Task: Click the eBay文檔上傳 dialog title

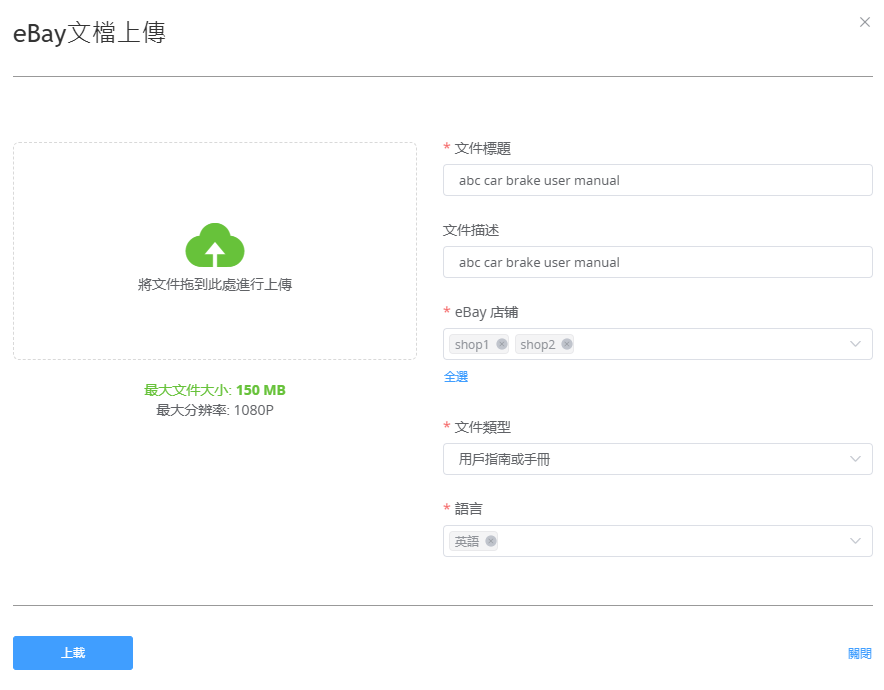Action: [x=89, y=33]
